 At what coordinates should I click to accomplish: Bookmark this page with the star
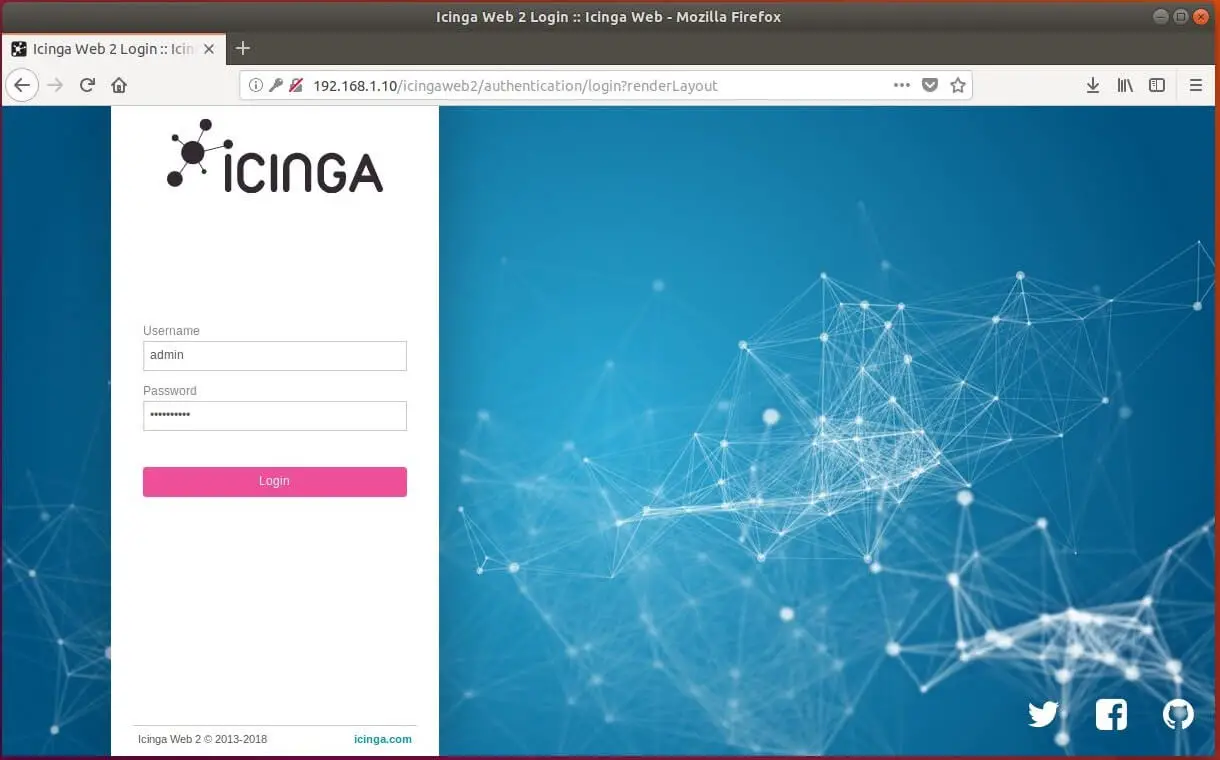(957, 85)
